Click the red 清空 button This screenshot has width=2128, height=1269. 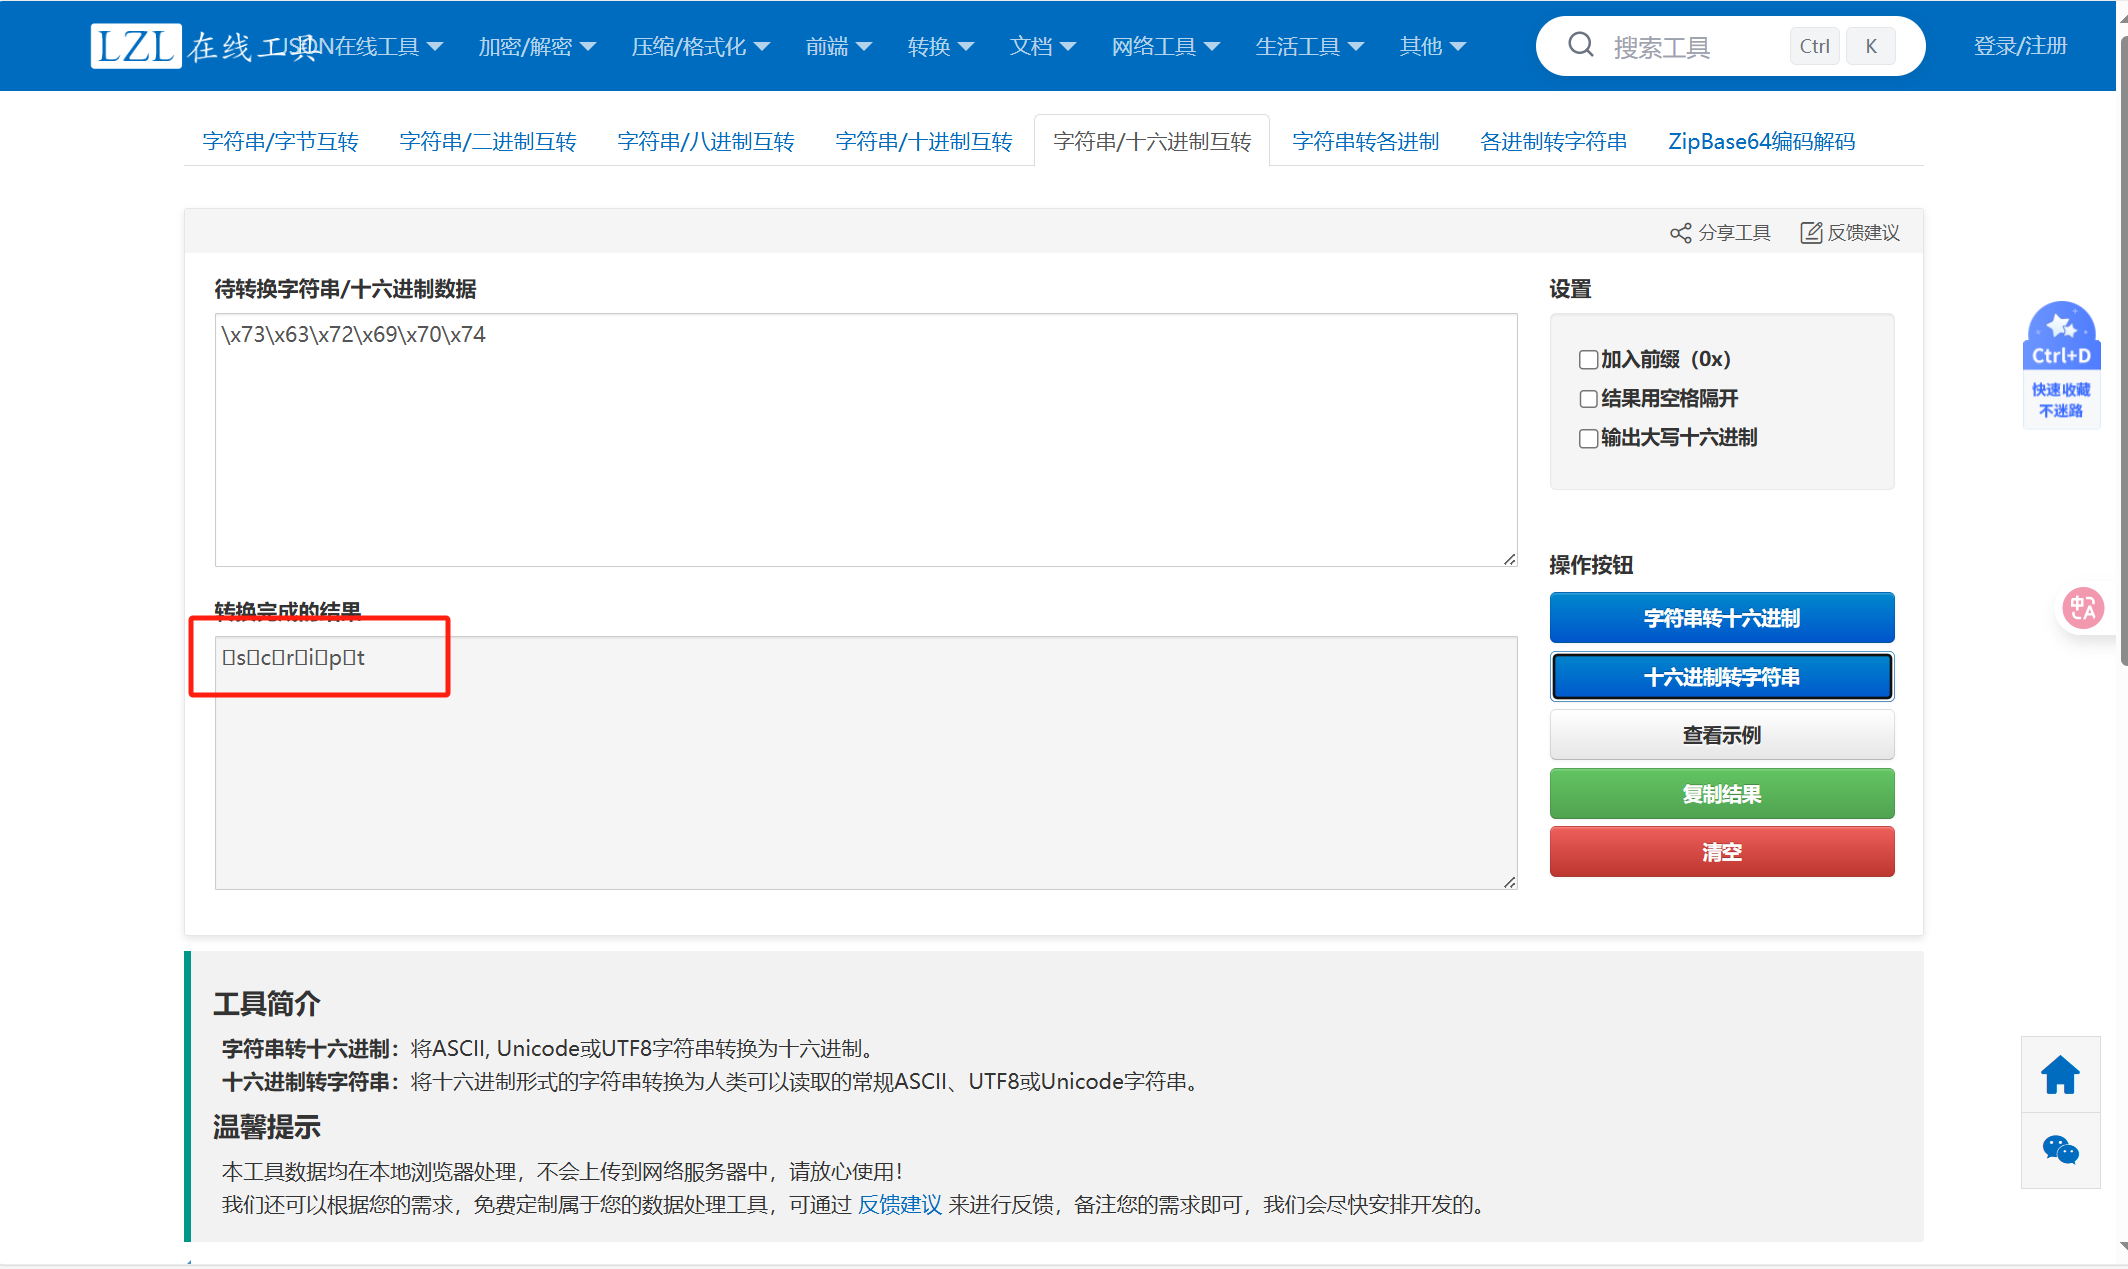pyautogui.click(x=1721, y=852)
